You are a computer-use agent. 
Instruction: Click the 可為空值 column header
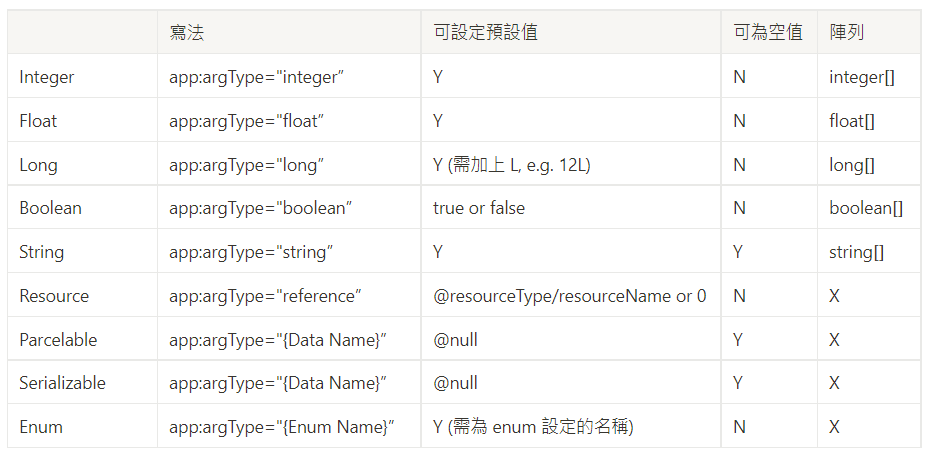(768, 32)
